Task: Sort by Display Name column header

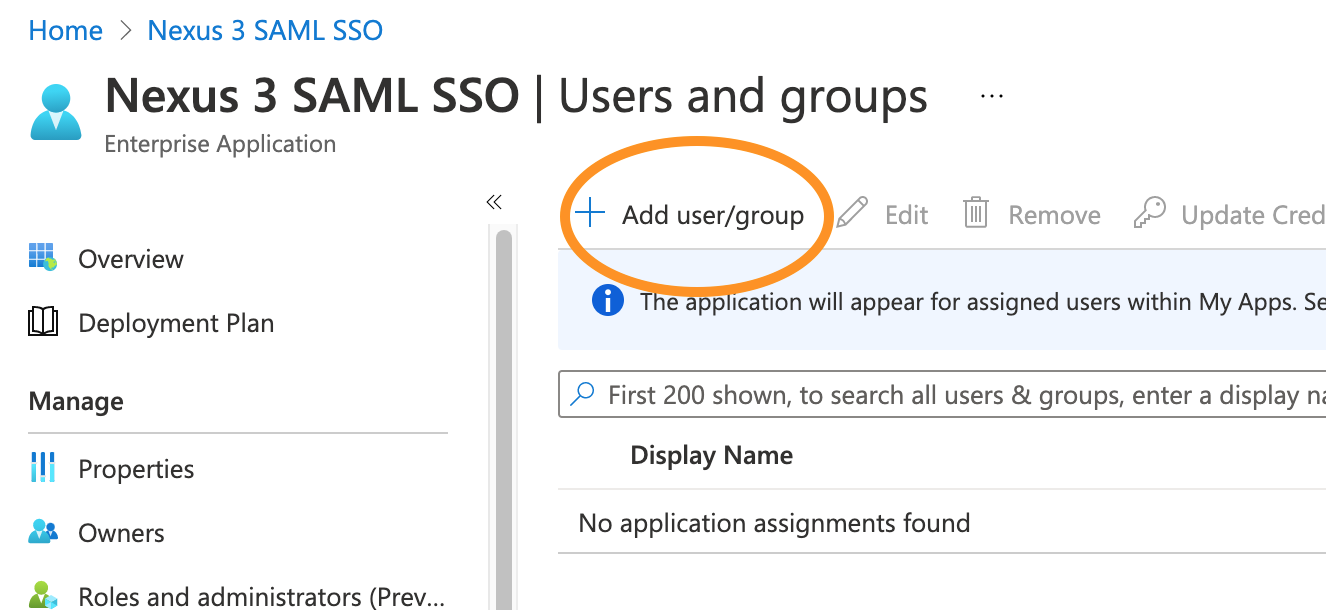Action: (711, 456)
